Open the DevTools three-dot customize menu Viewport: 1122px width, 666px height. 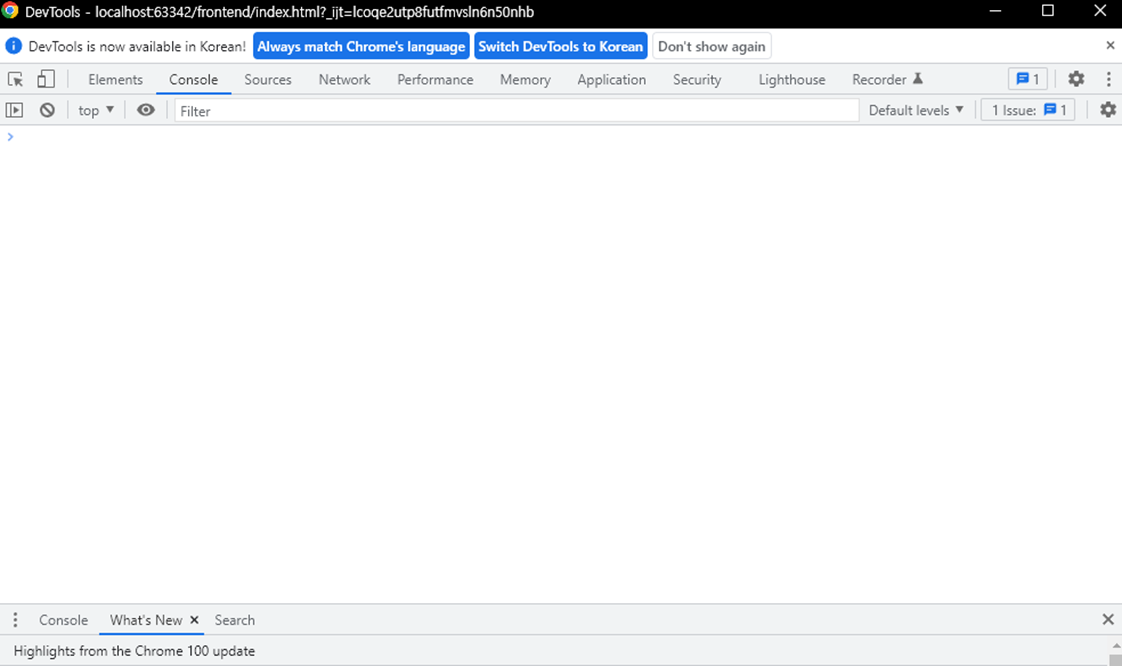click(1108, 79)
